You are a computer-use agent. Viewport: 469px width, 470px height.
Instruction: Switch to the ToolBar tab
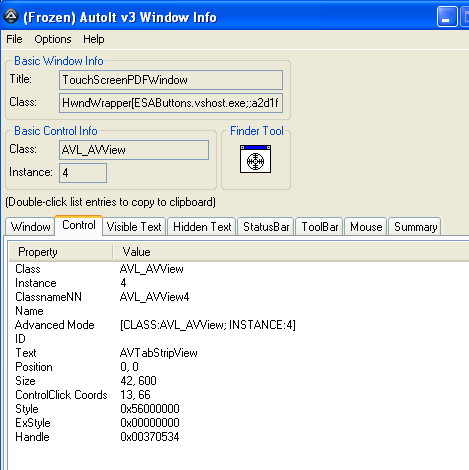pyautogui.click(x=319, y=227)
